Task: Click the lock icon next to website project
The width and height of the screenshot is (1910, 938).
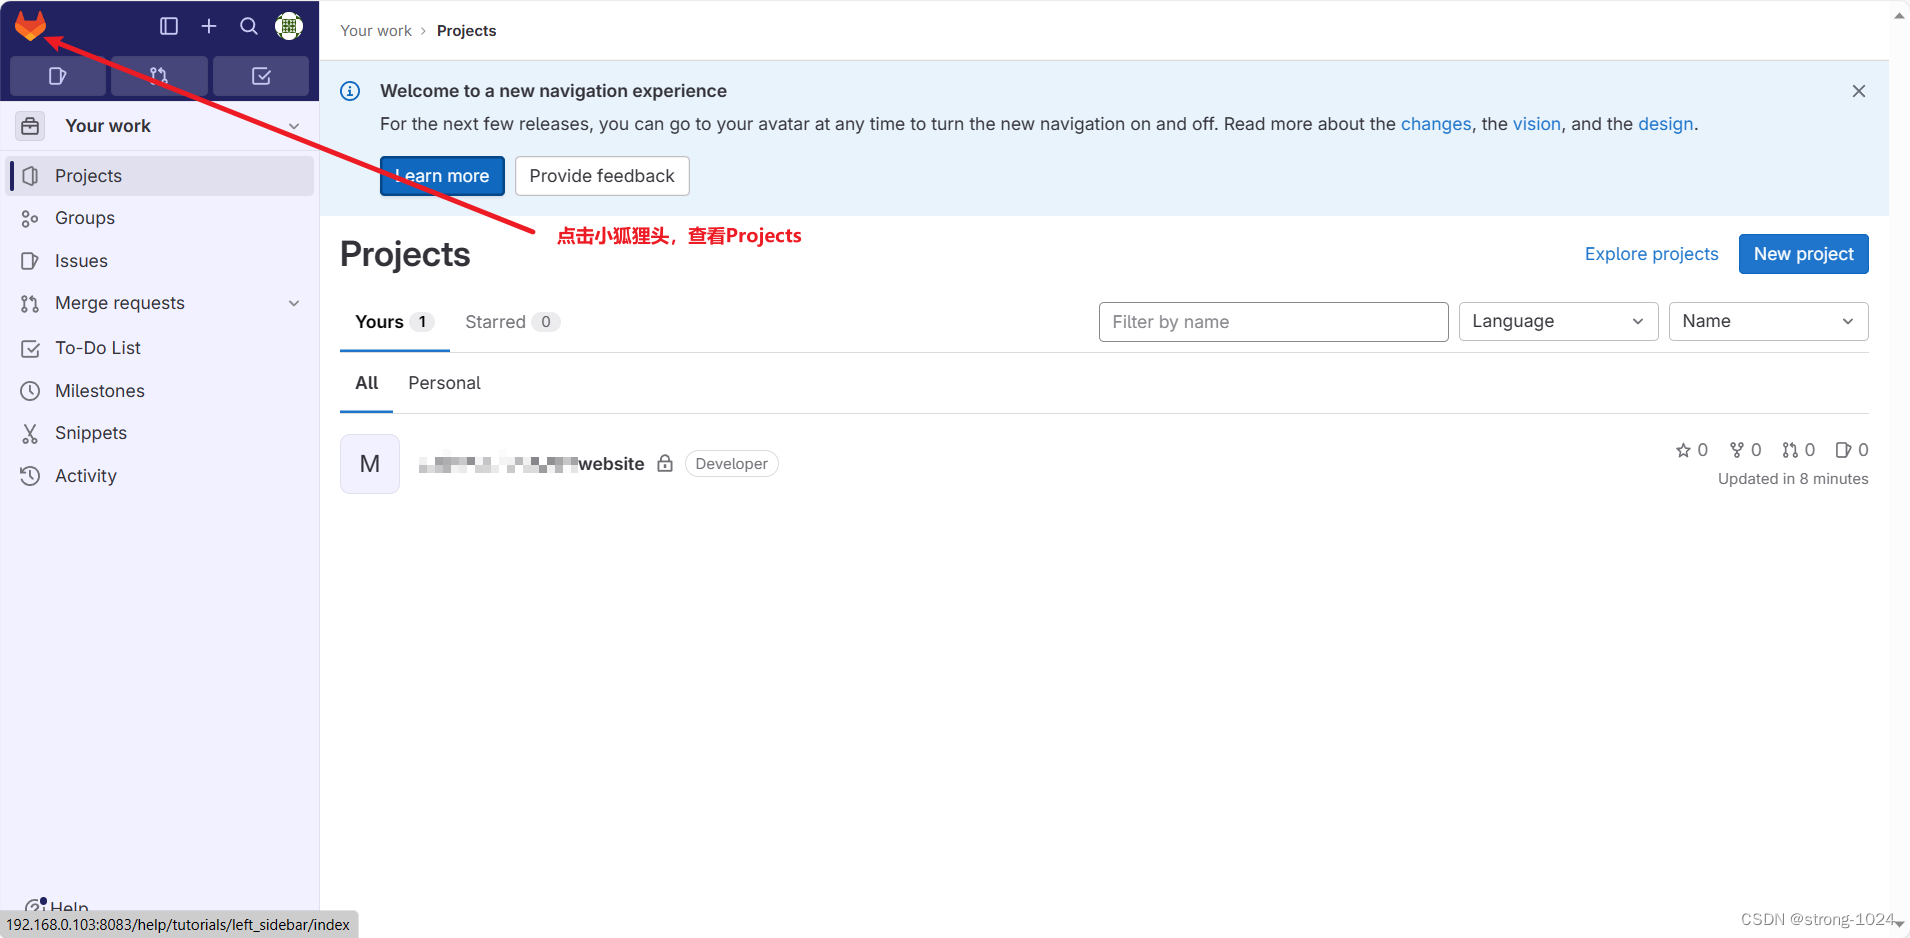Action: [x=665, y=463]
